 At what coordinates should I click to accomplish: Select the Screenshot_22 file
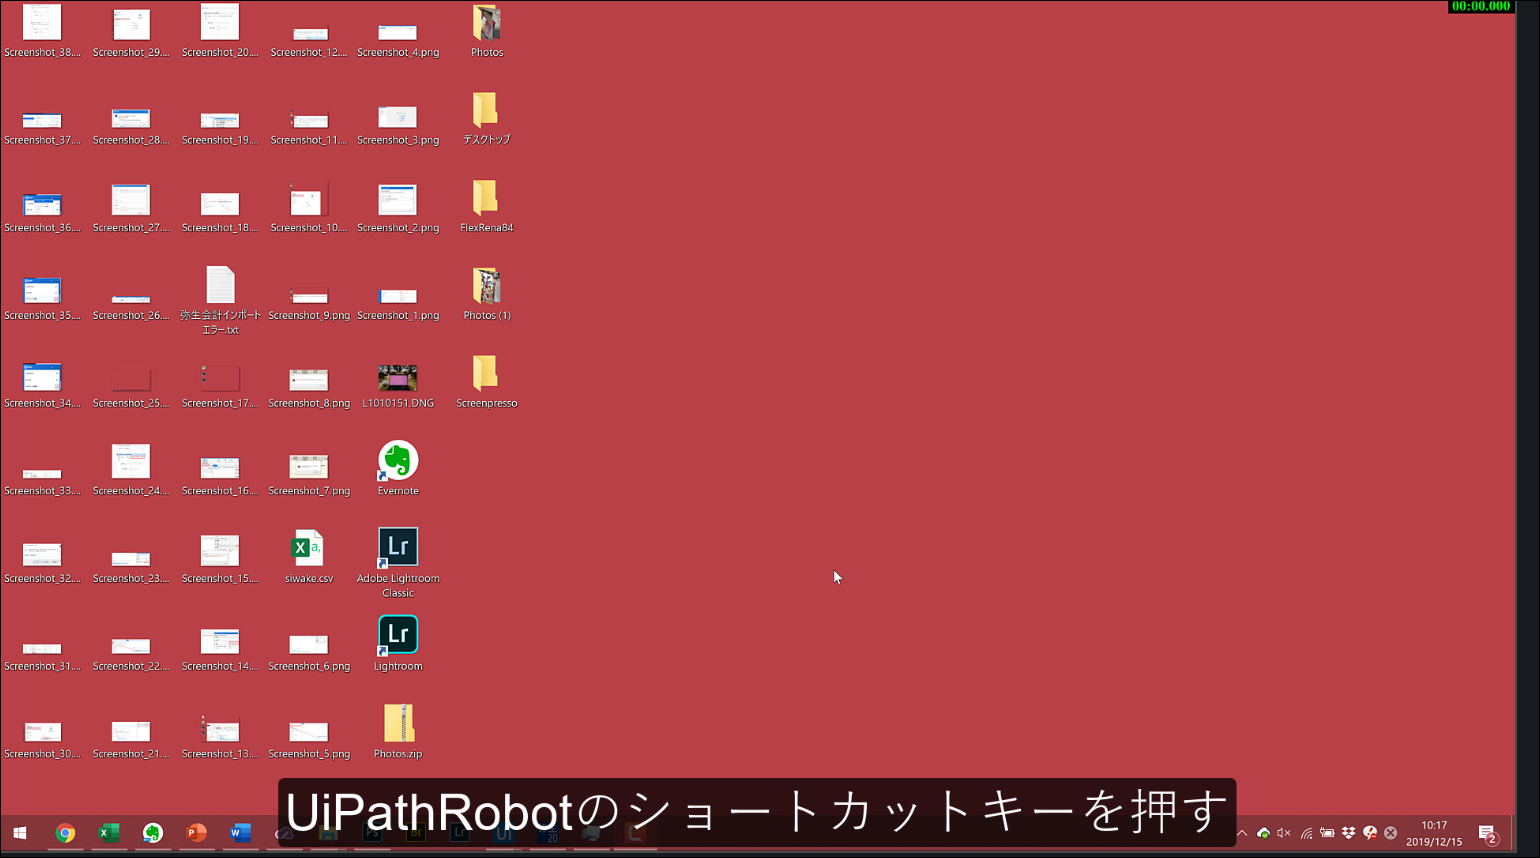[131, 654]
